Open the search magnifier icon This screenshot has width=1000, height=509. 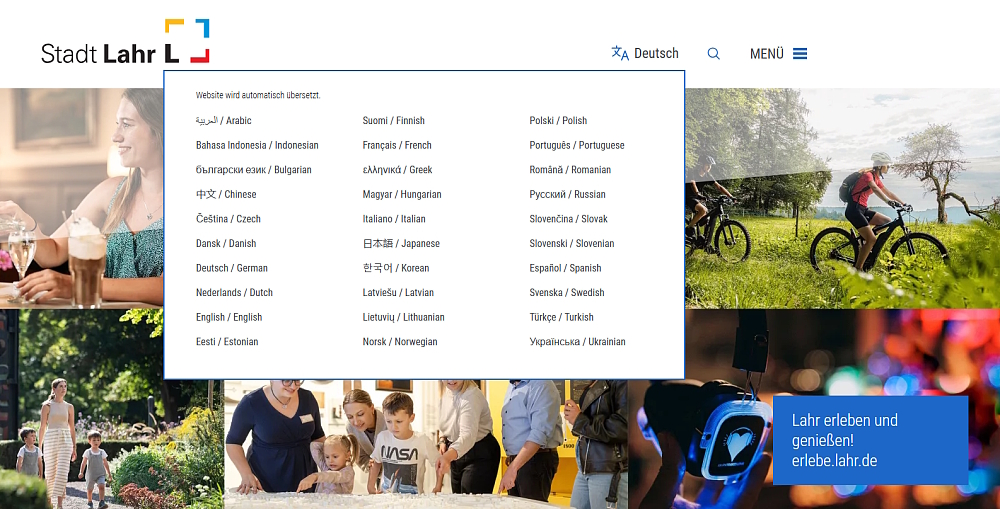(713, 54)
